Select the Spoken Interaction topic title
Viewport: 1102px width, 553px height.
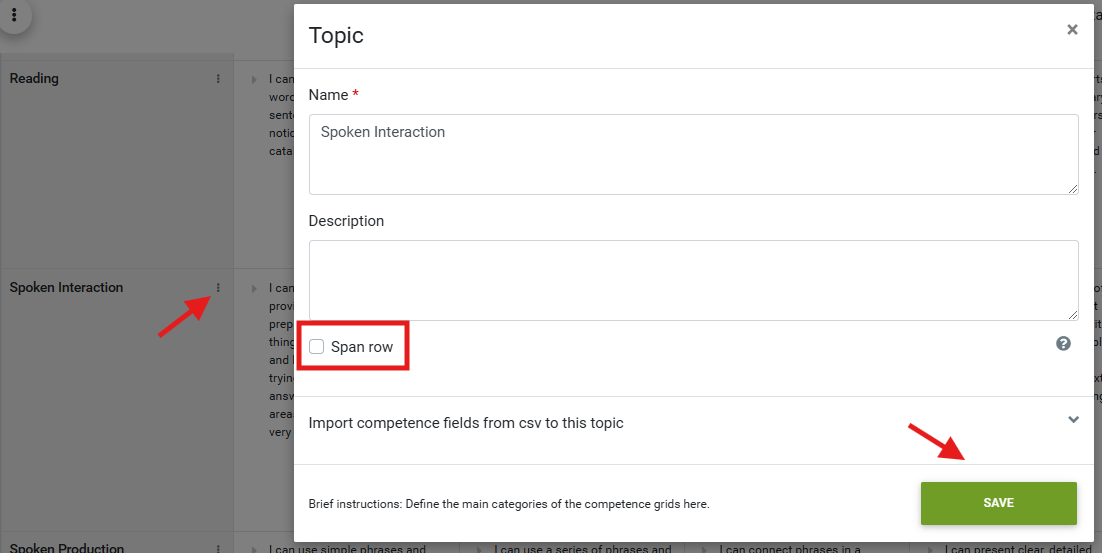click(x=66, y=287)
